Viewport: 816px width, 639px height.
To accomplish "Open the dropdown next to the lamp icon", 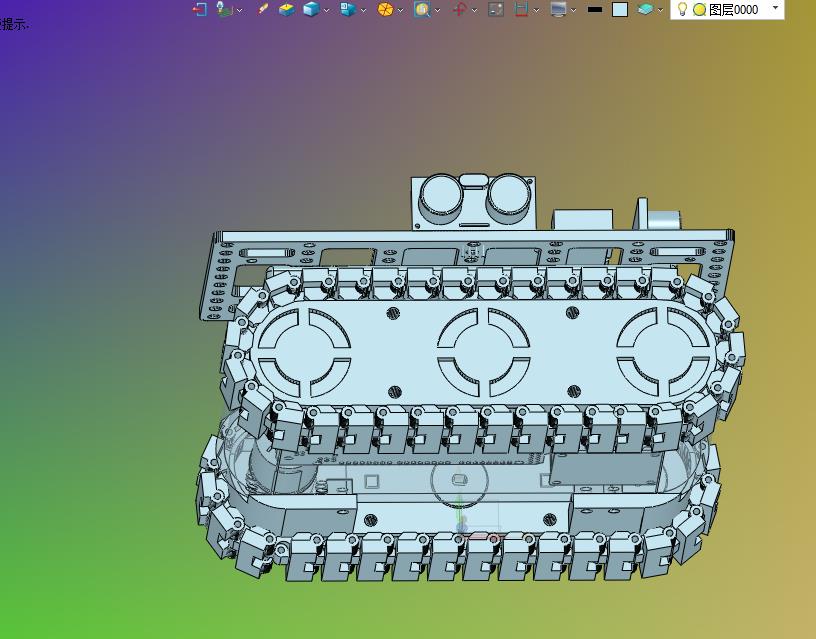I will pyautogui.click(x=239, y=10).
